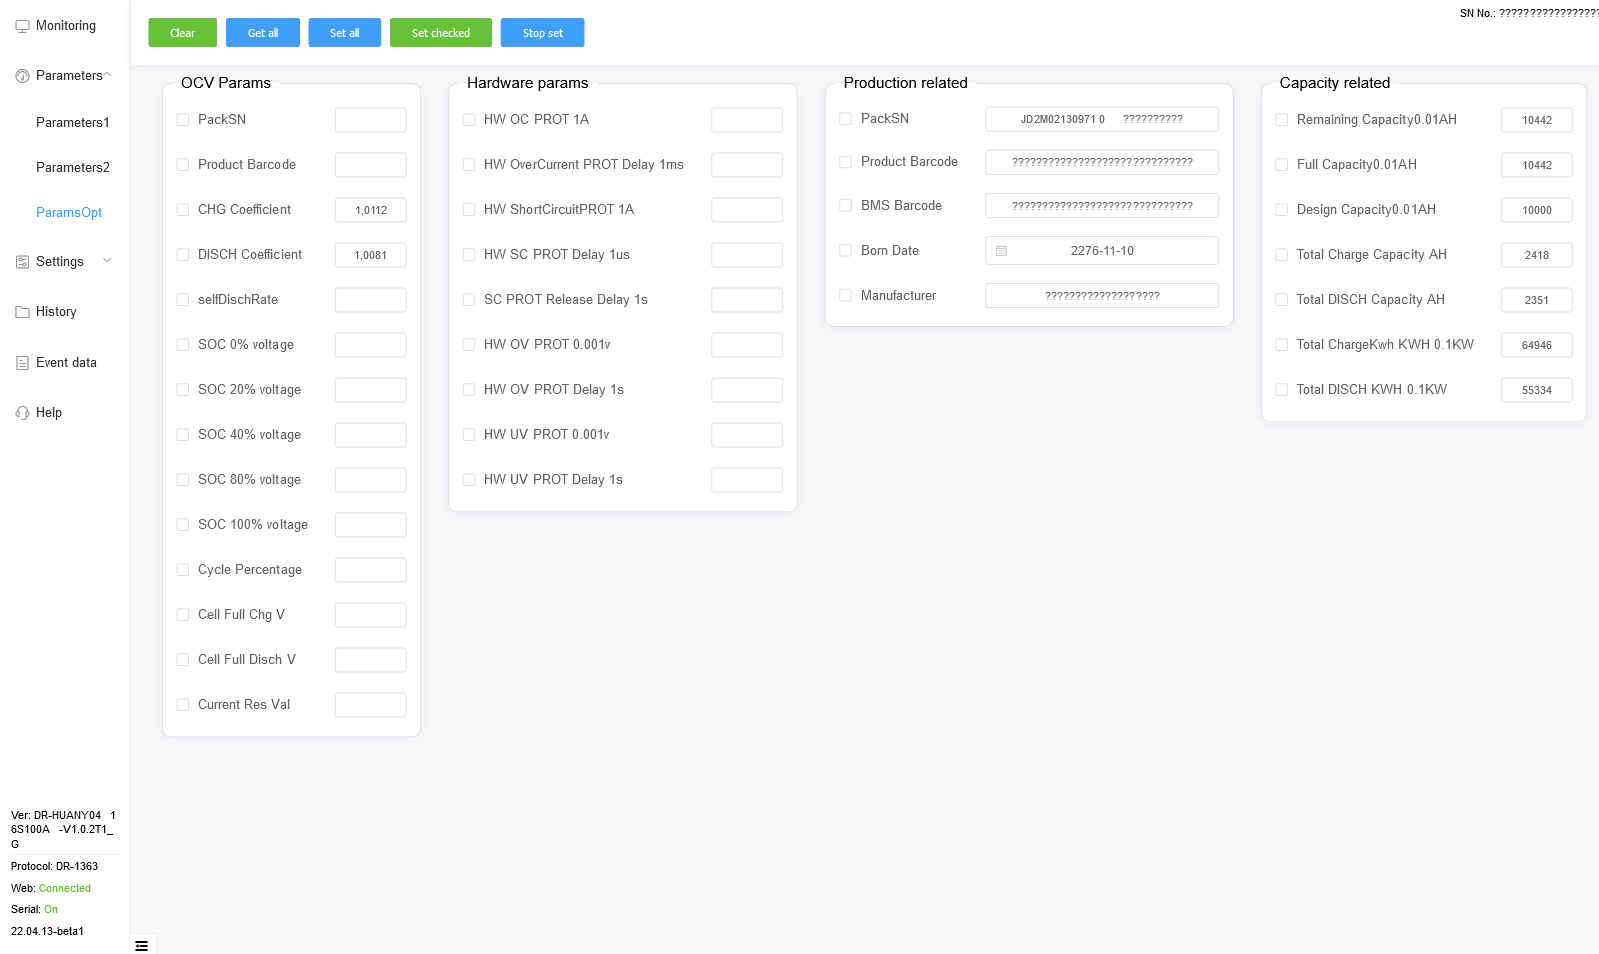Click the Protocol DR-1363 text
1599x954 pixels.
point(55,866)
